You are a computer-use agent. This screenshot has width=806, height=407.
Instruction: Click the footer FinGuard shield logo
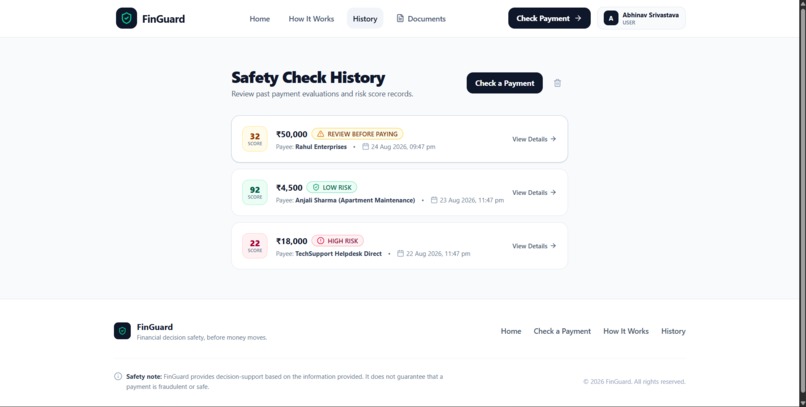pos(122,331)
